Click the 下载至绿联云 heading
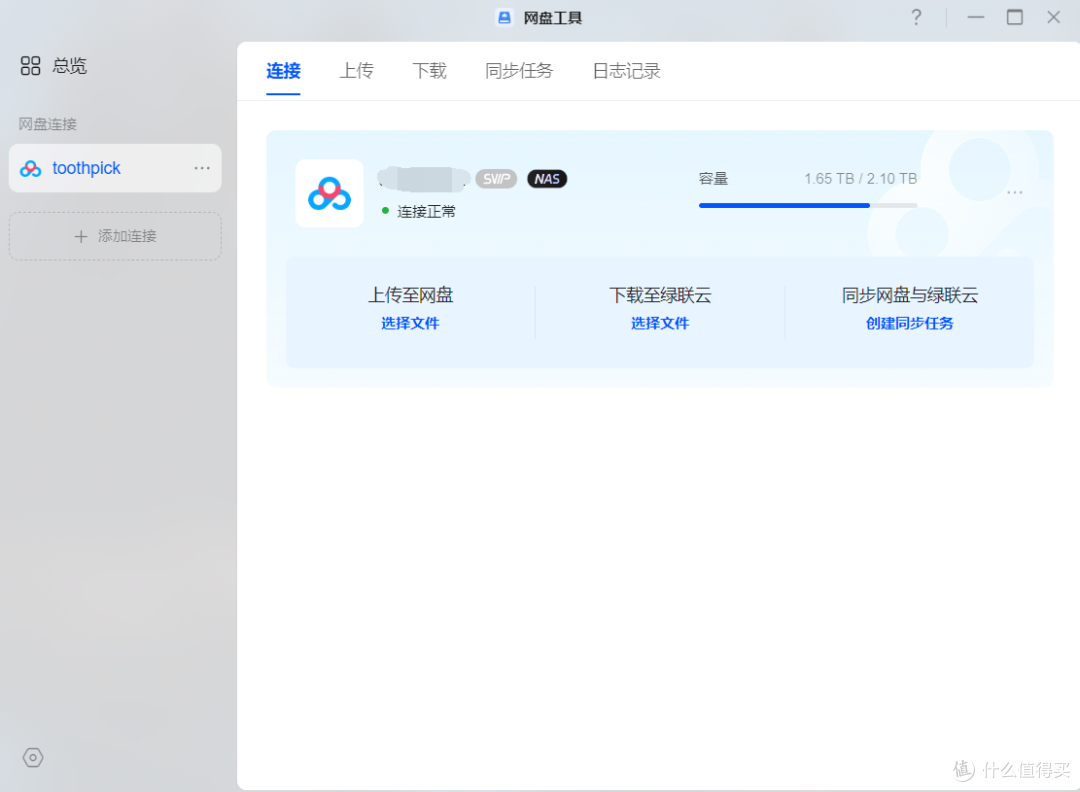1080x792 pixels. tap(660, 295)
